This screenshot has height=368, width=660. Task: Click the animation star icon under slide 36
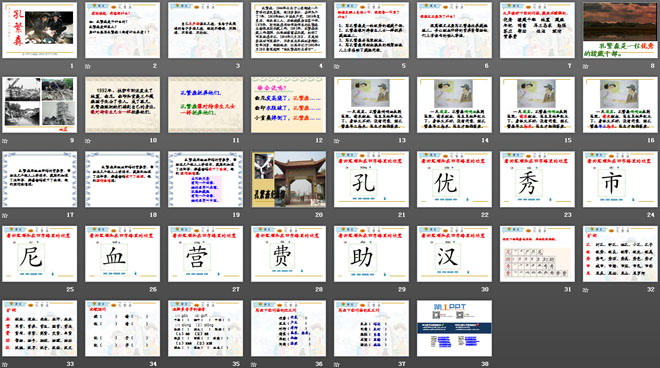point(254,364)
